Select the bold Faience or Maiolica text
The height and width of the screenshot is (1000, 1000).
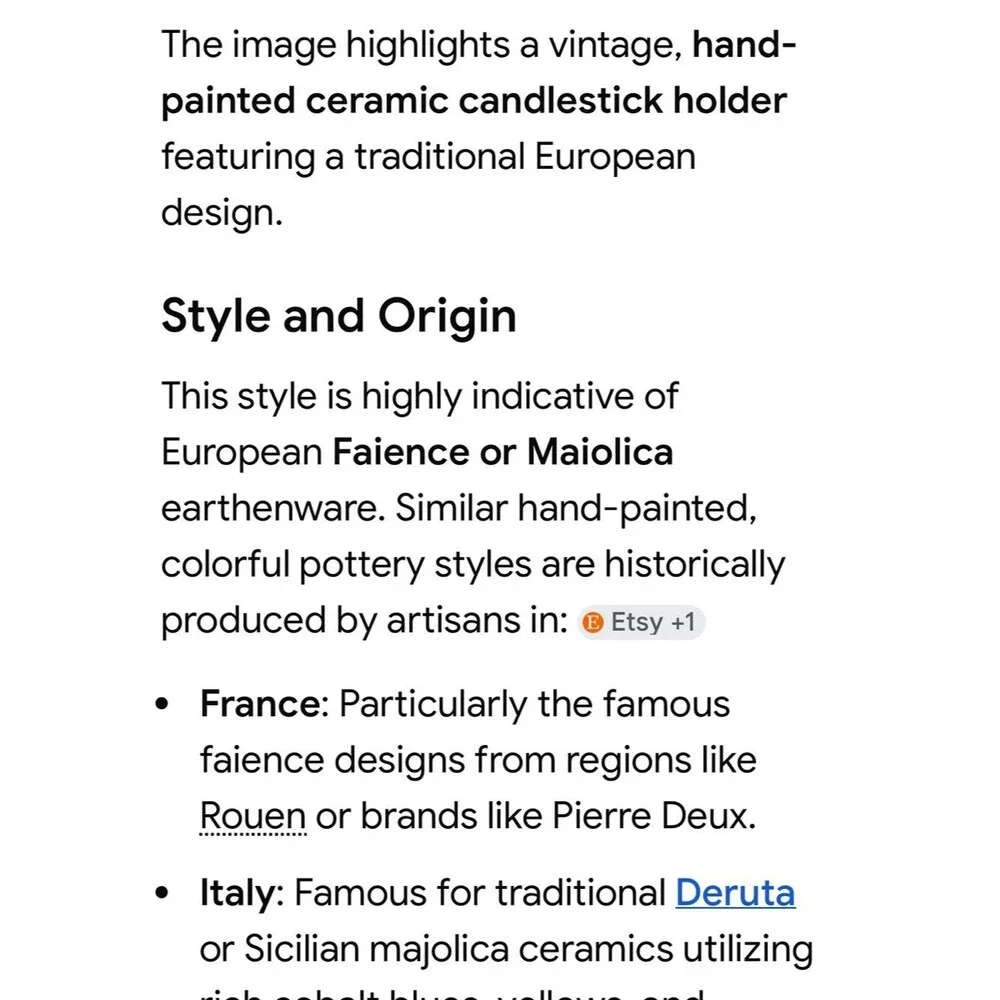coord(503,452)
